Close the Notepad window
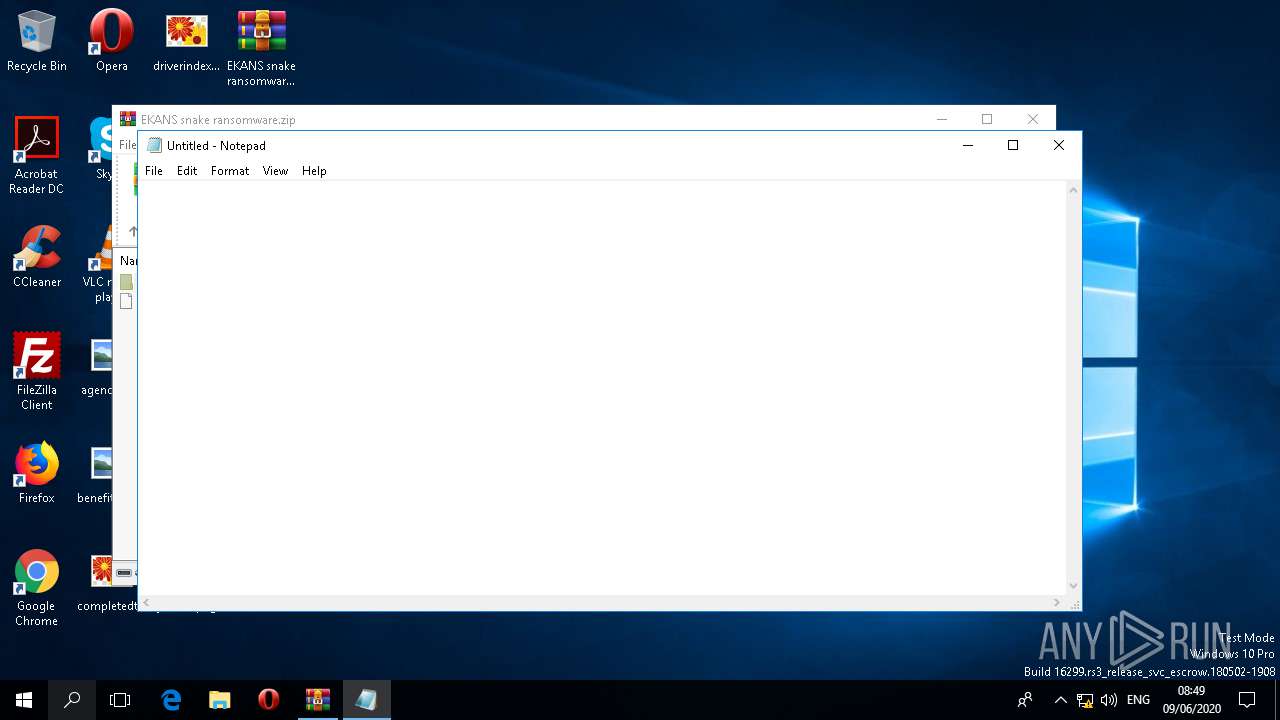 coord(1059,145)
